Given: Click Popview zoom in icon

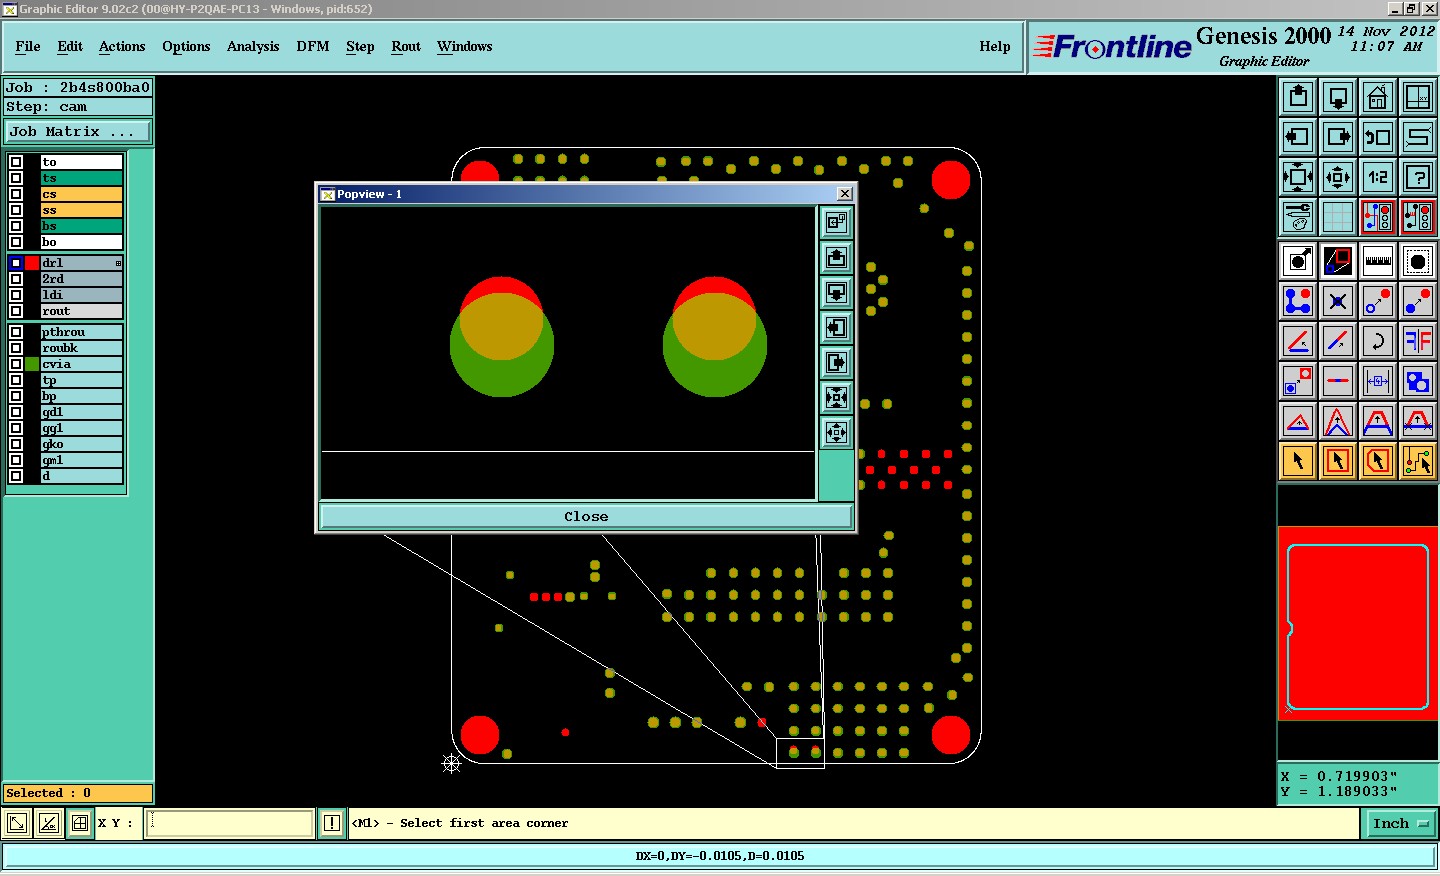Looking at the screenshot, I should coord(836,397).
